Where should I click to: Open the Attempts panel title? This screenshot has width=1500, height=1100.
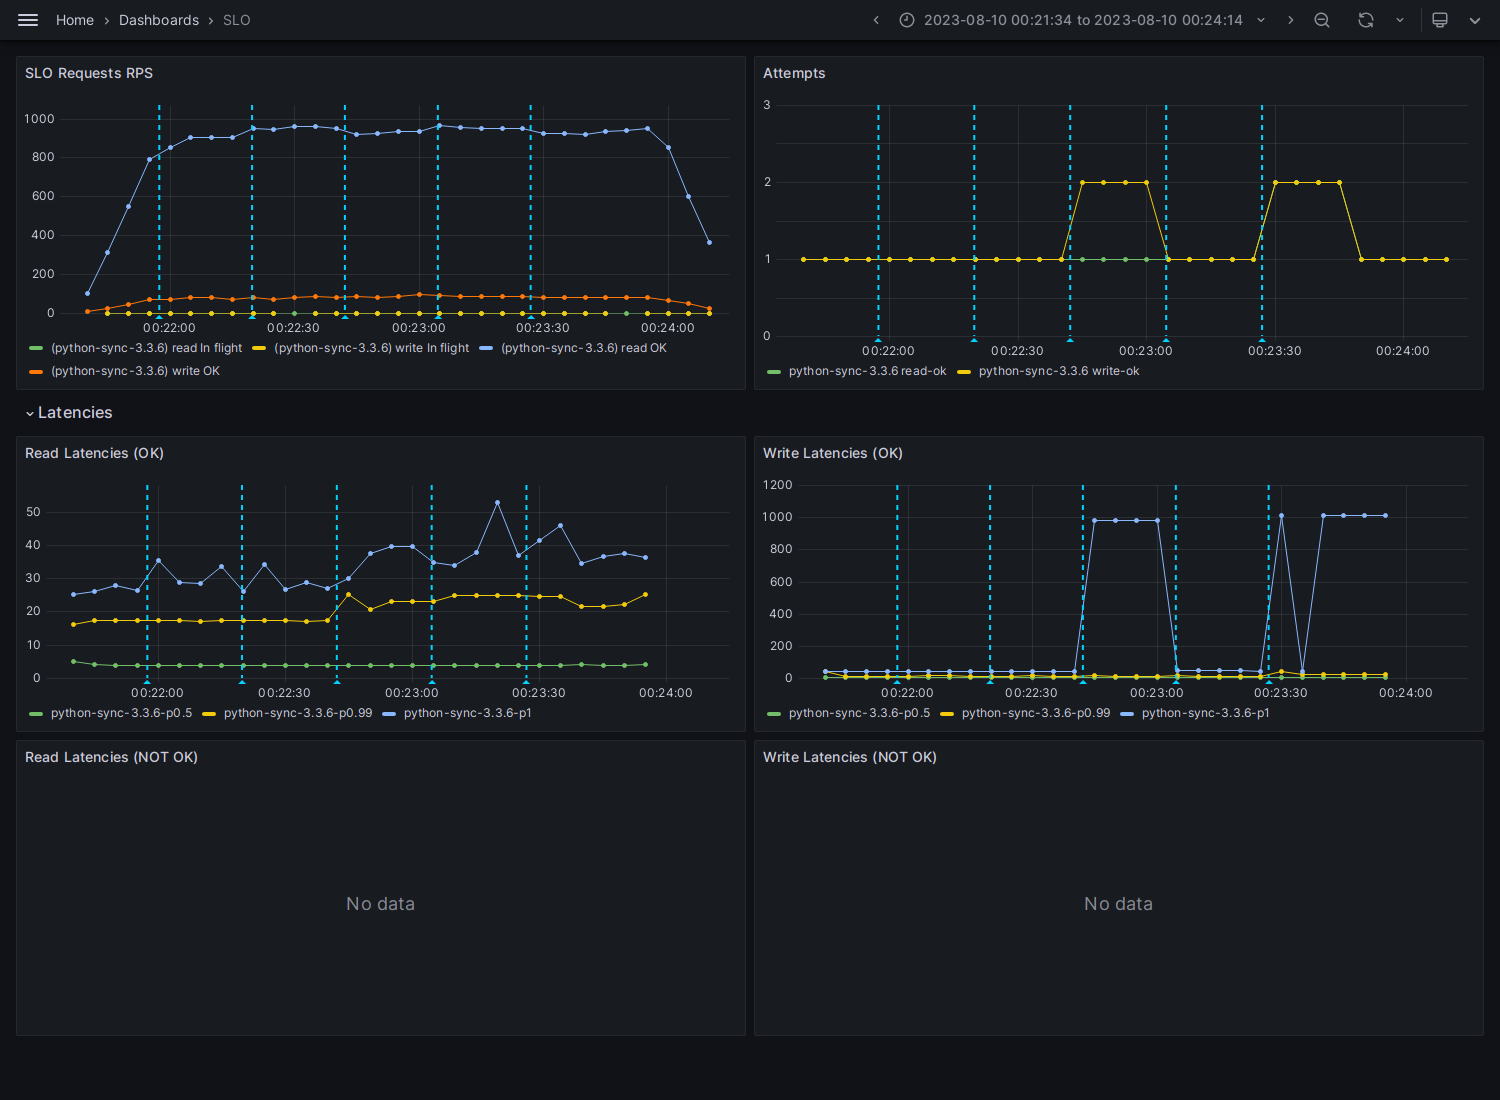(794, 73)
